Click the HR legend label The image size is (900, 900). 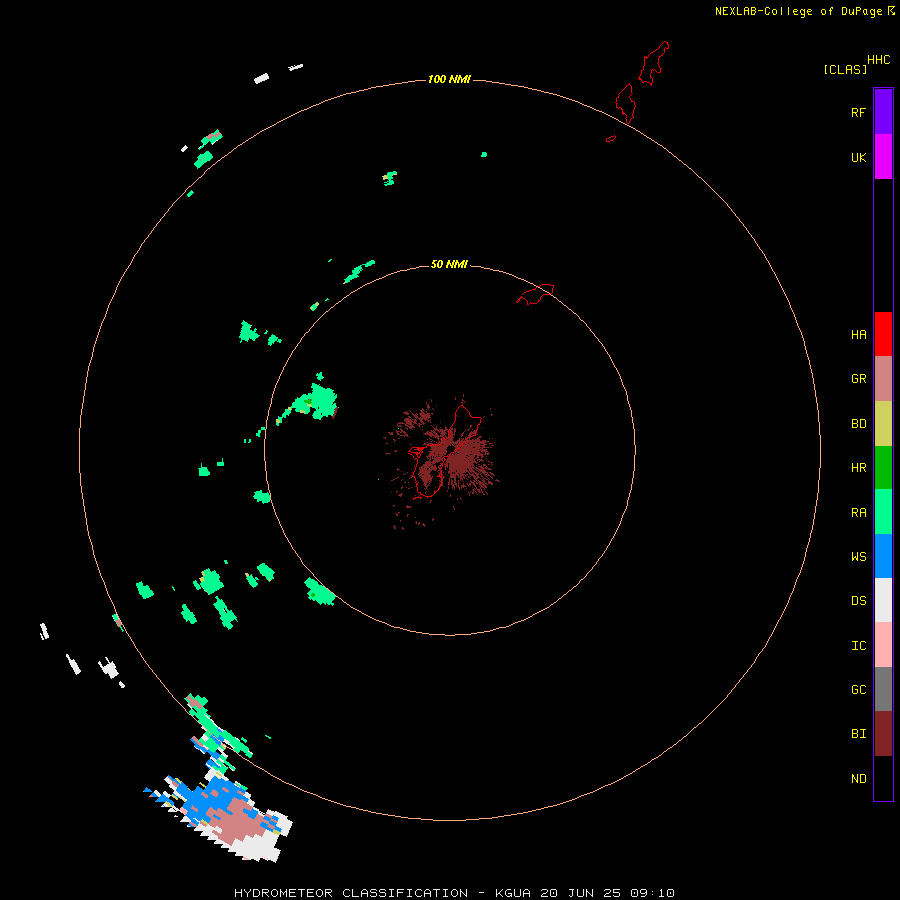pos(858,468)
